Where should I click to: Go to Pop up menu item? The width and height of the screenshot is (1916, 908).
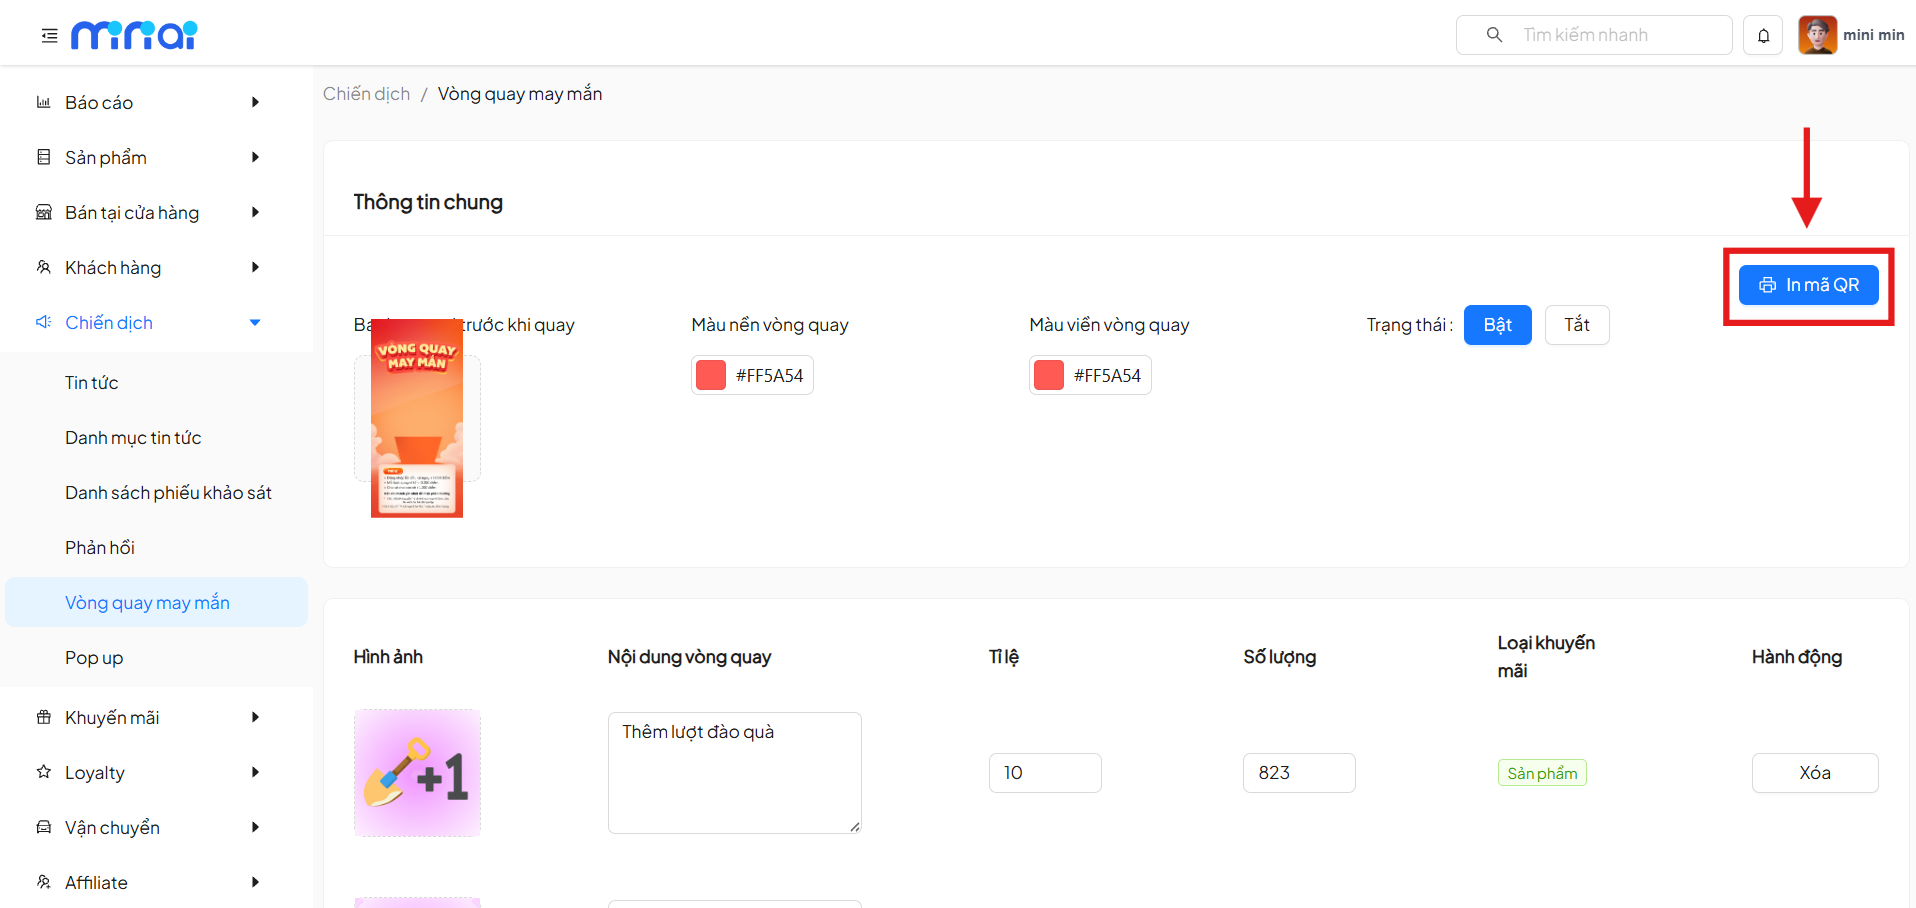tap(94, 658)
